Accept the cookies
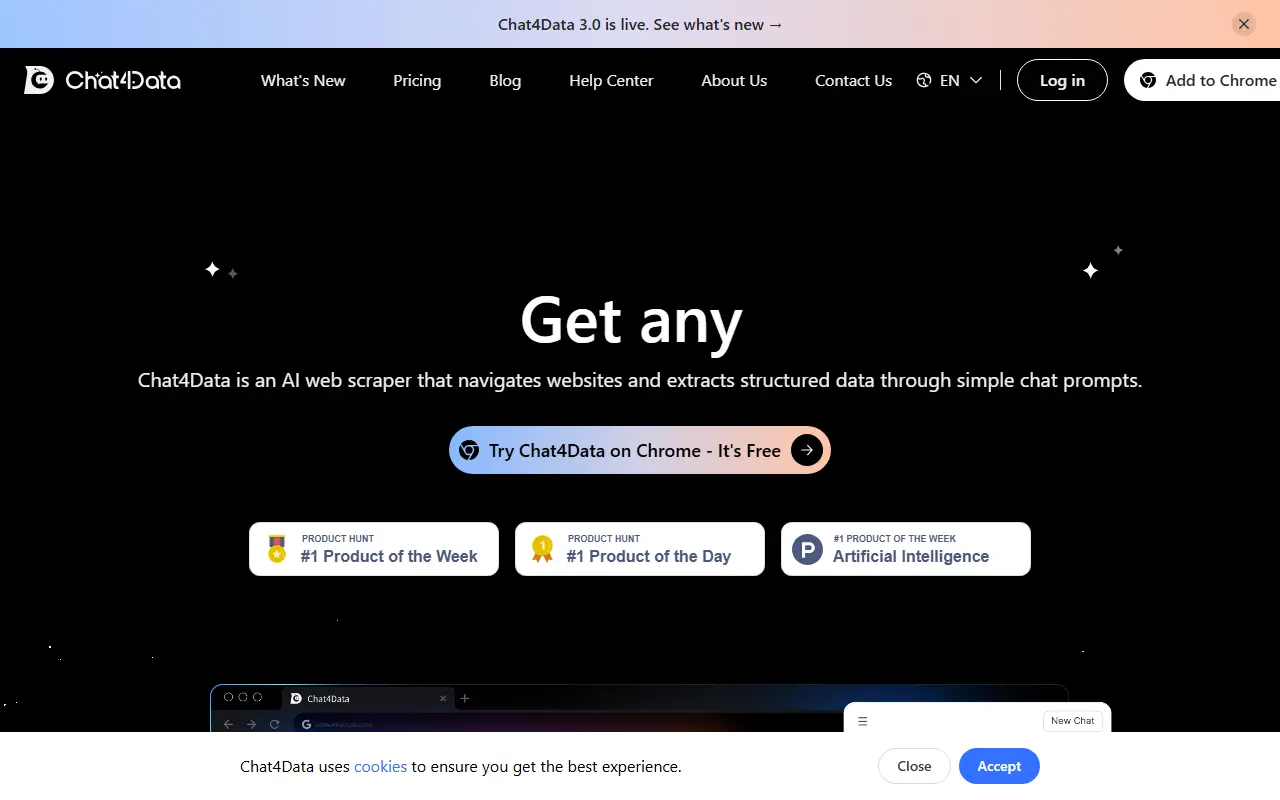Viewport: 1280px width, 800px height. point(999,766)
